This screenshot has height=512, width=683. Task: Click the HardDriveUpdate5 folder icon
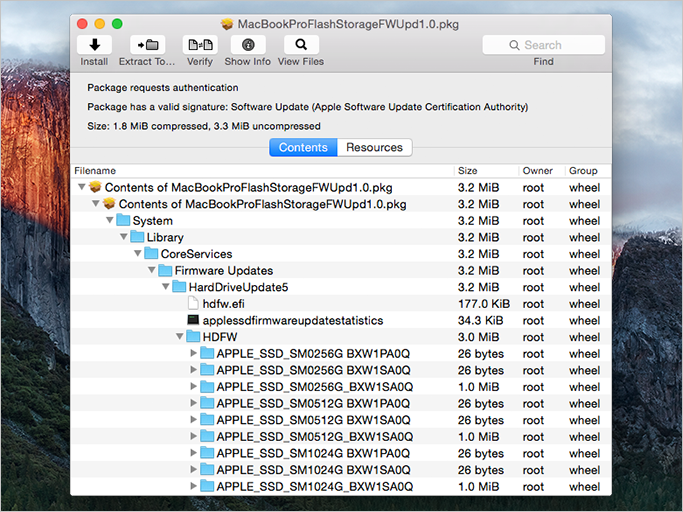[179, 287]
